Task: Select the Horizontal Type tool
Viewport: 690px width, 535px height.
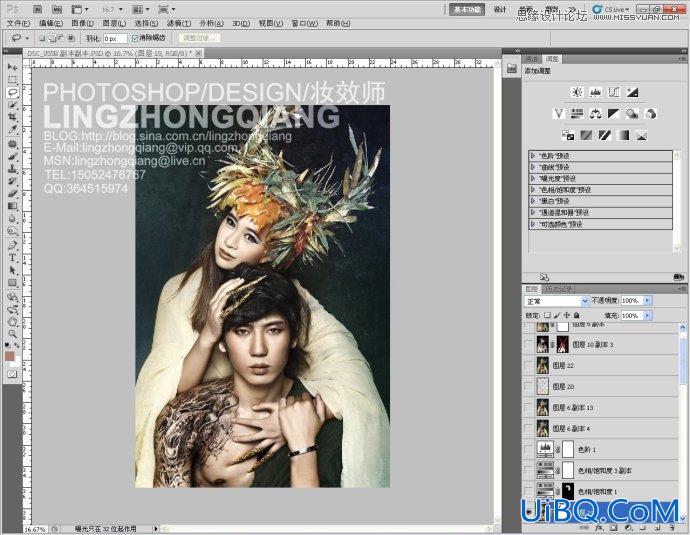Action: coord(12,258)
